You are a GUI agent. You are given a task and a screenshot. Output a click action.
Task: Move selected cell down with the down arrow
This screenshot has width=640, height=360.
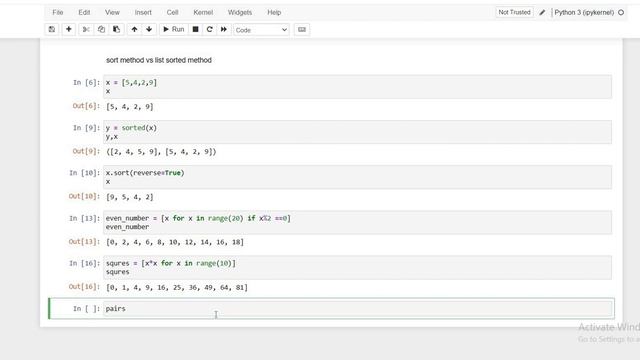(x=149, y=29)
